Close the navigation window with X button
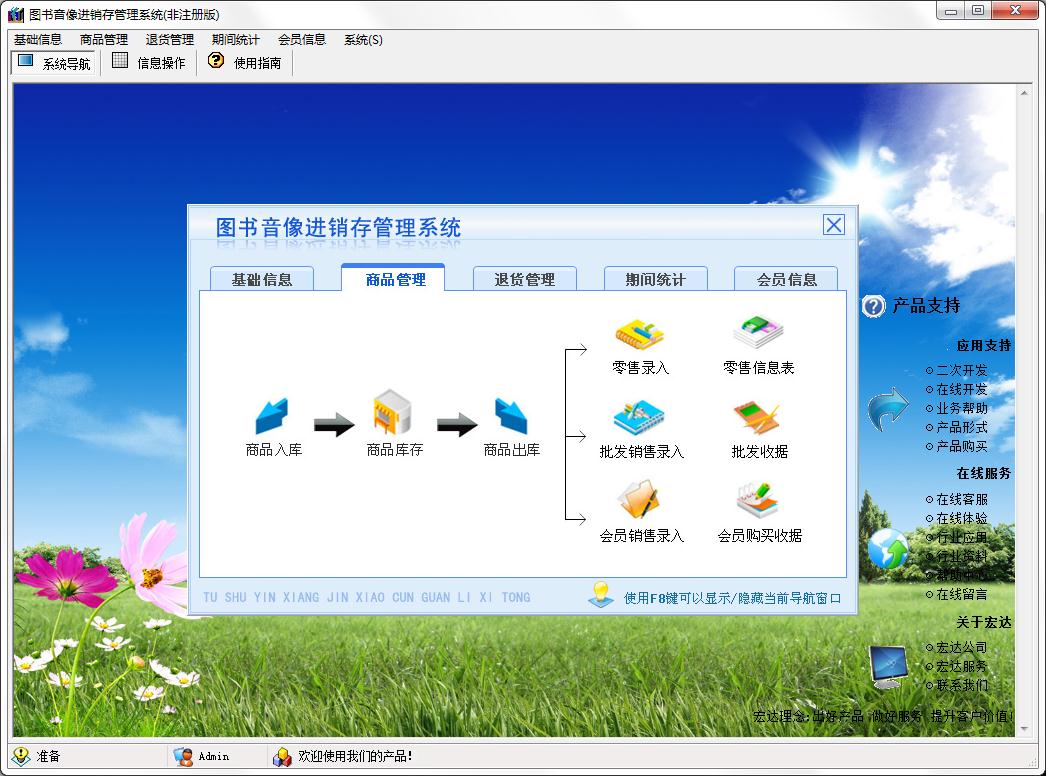The width and height of the screenshot is (1046, 776). pos(833,225)
